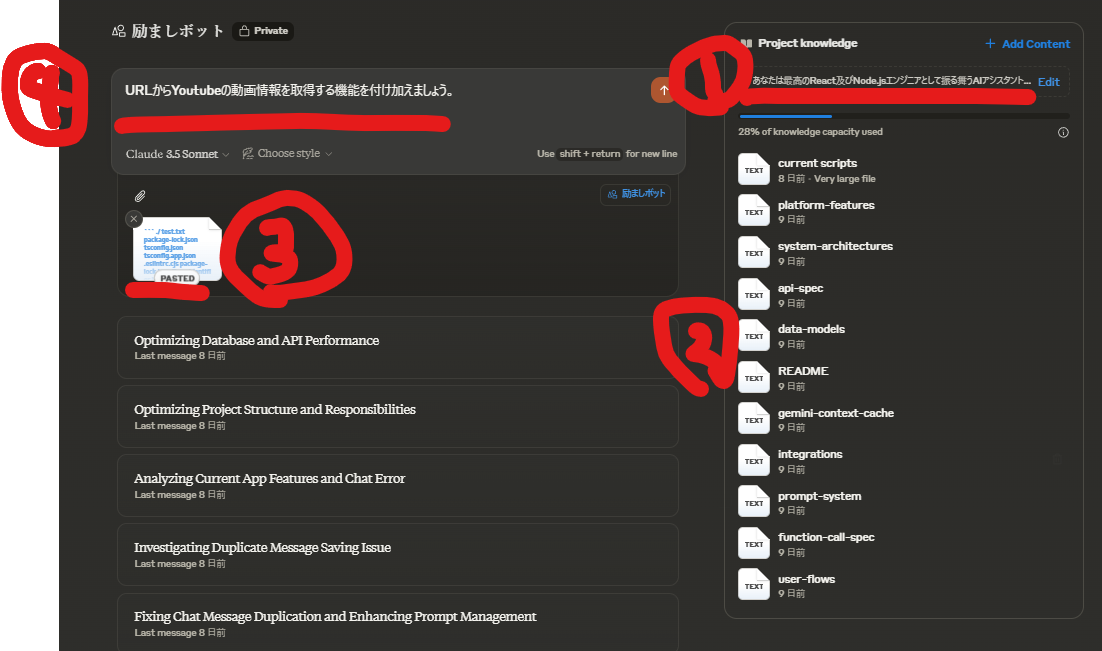Click the knowledge capacity progress bar
This screenshot has height=651, width=1102.
904,116
